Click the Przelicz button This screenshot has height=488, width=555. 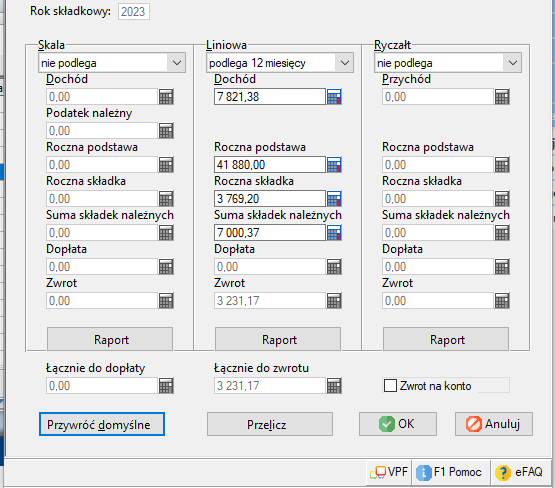pyautogui.click(x=270, y=424)
